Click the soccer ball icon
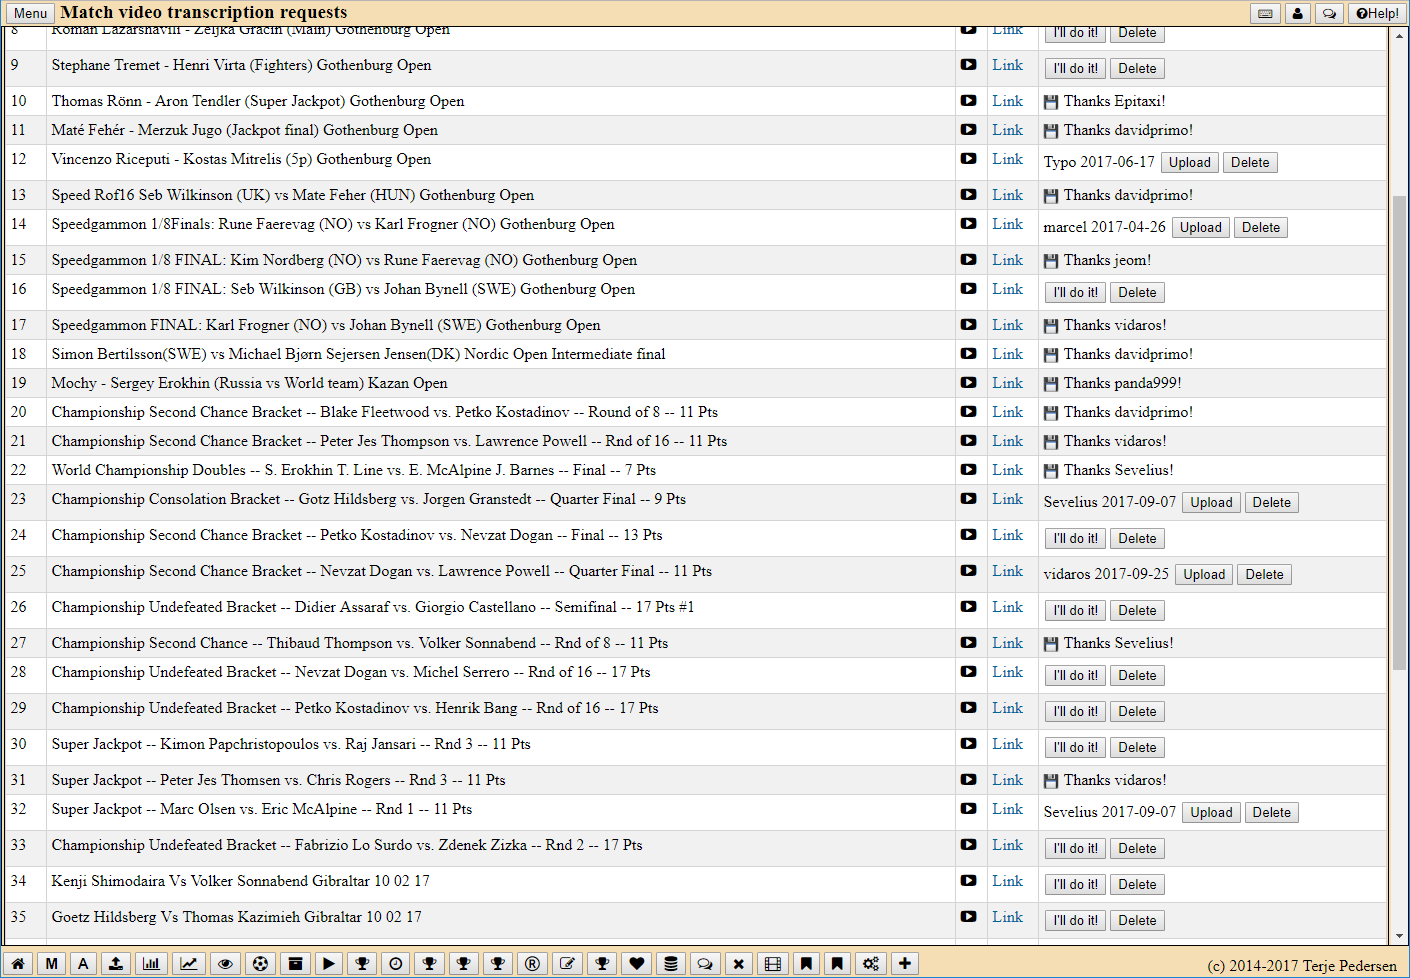The height and width of the screenshot is (978, 1410). click(260, 964)
